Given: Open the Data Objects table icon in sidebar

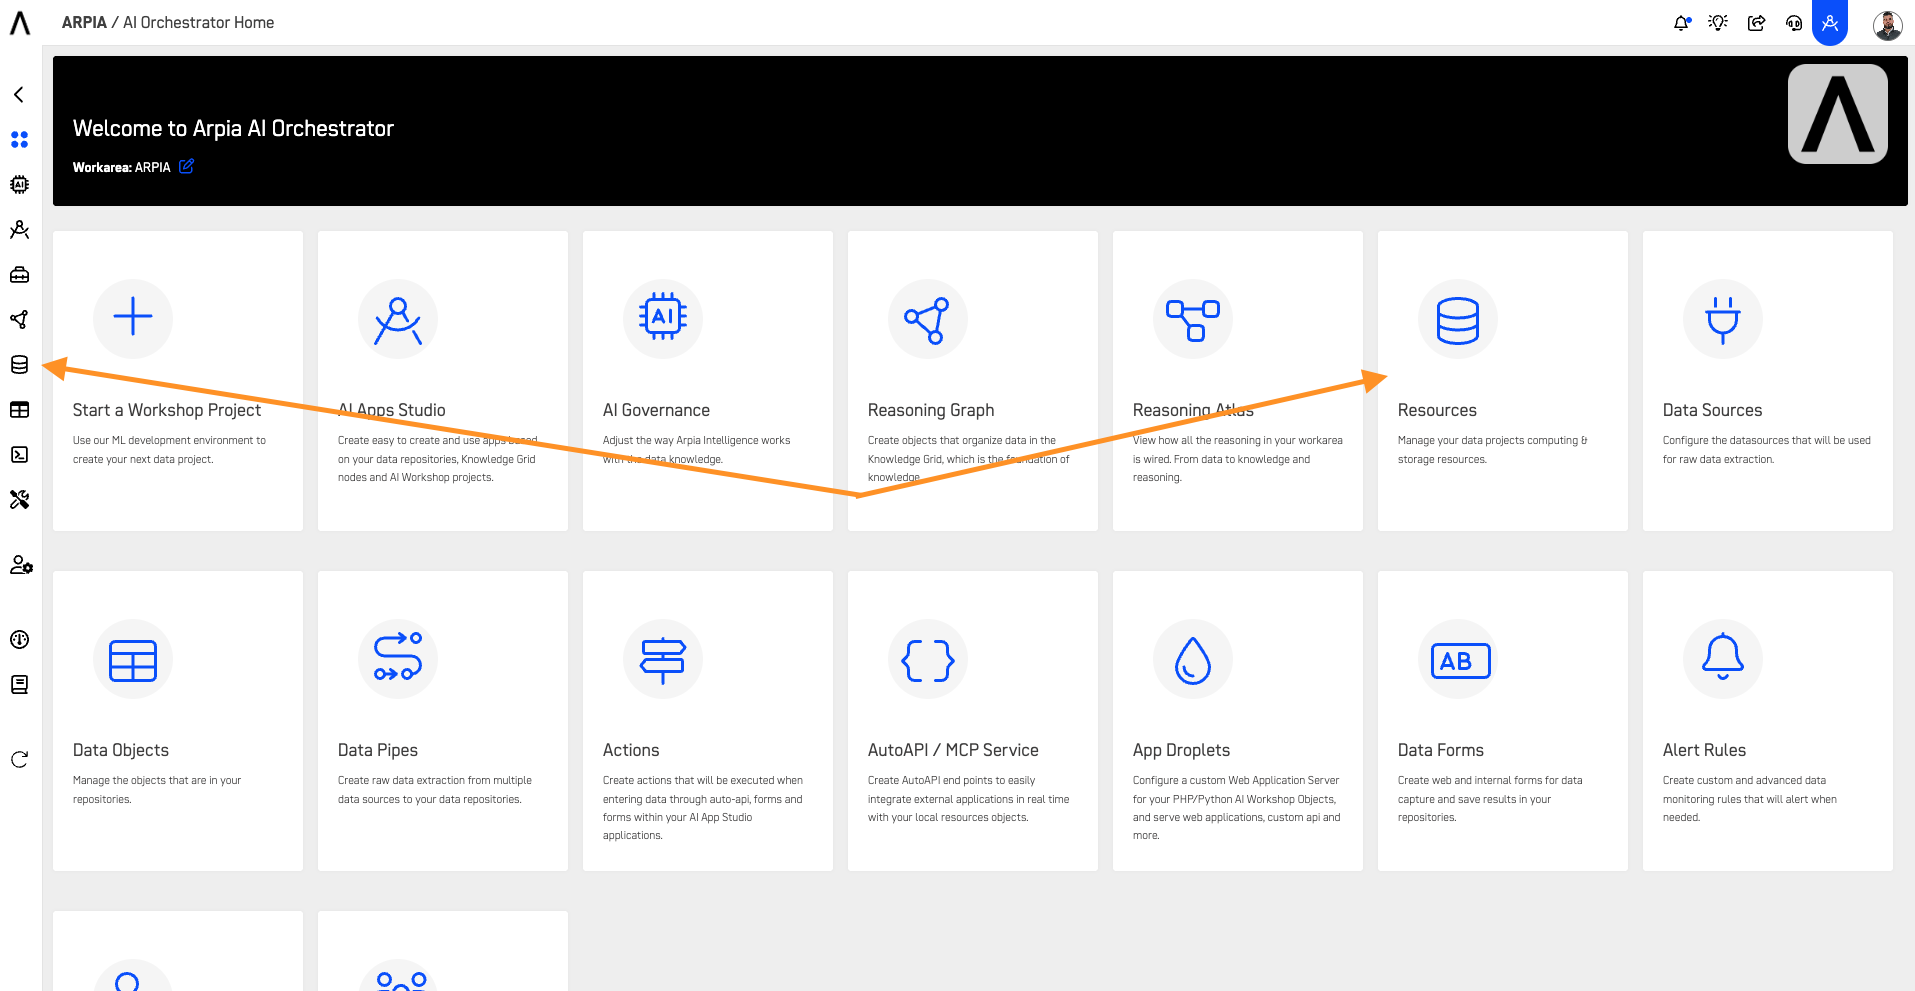Looking at the screenshot, I should tap(19, 410).
